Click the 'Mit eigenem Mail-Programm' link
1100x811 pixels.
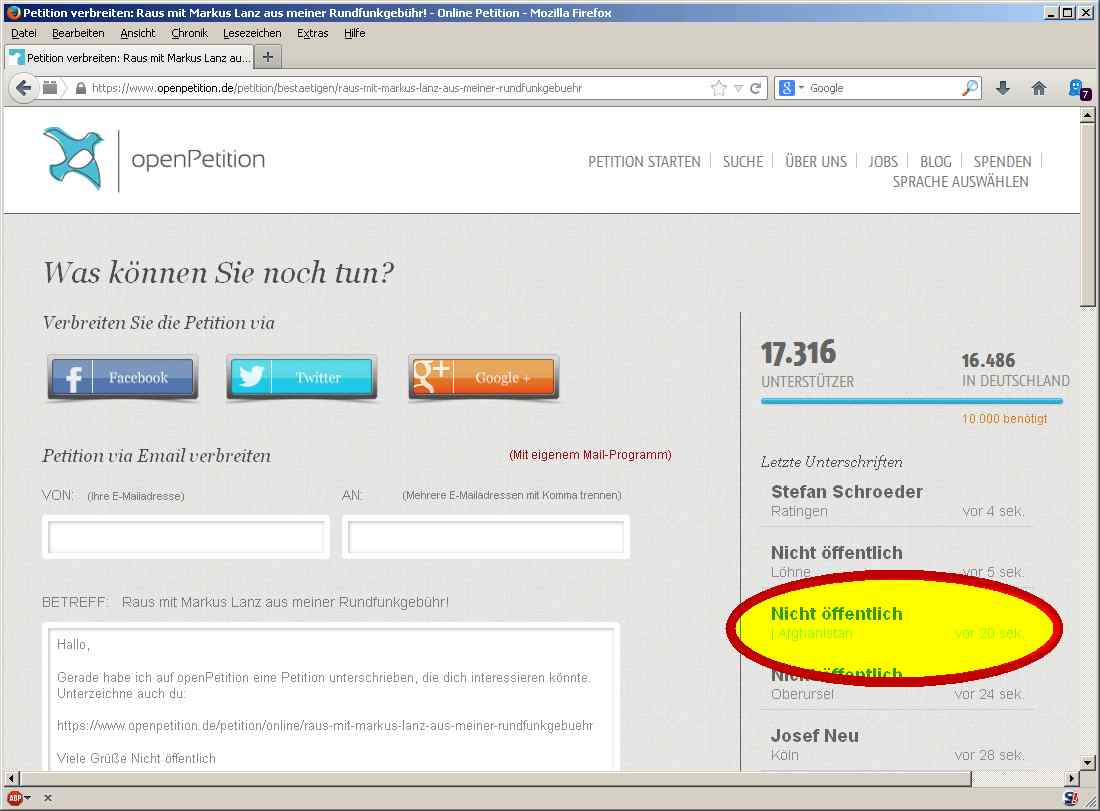(590, 455)
